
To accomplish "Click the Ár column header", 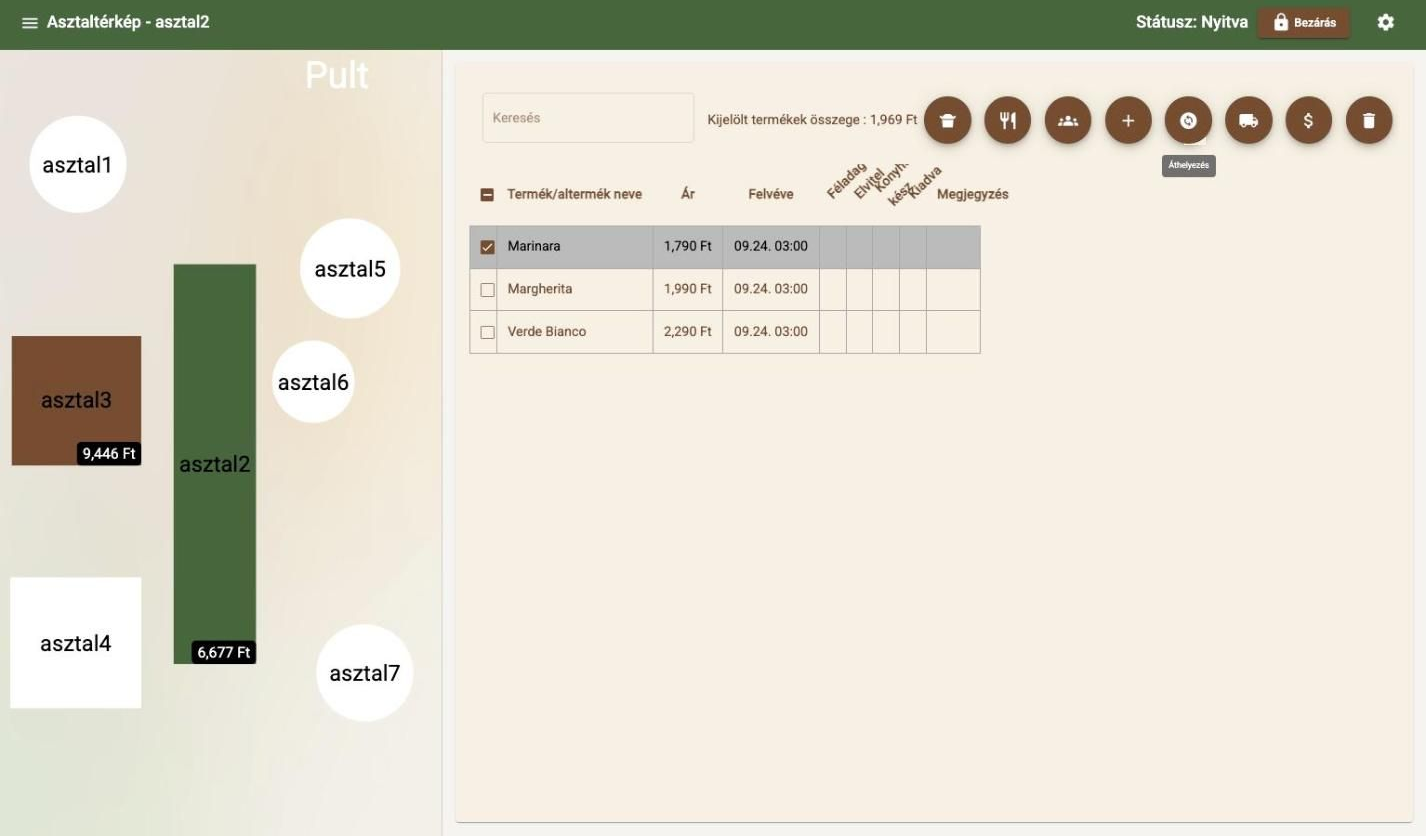I will [688, 194].
